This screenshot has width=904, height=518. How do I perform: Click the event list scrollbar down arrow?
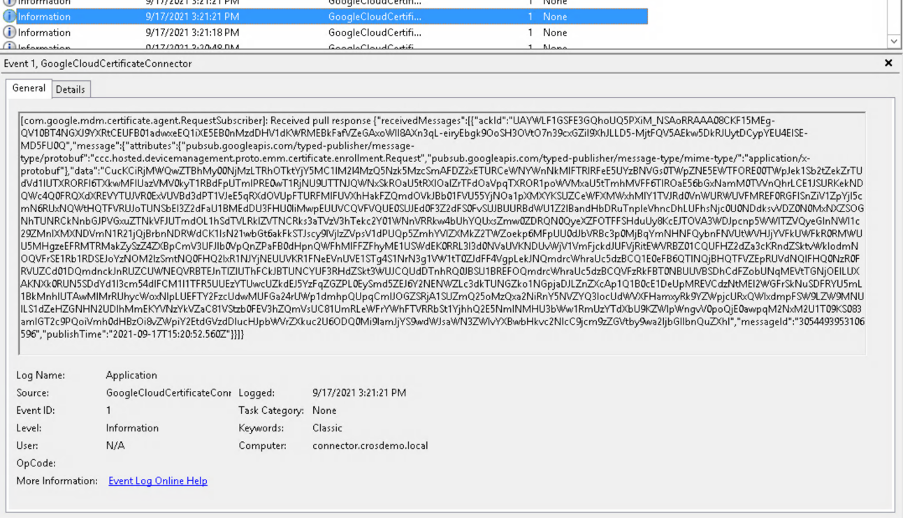(893, 41)
